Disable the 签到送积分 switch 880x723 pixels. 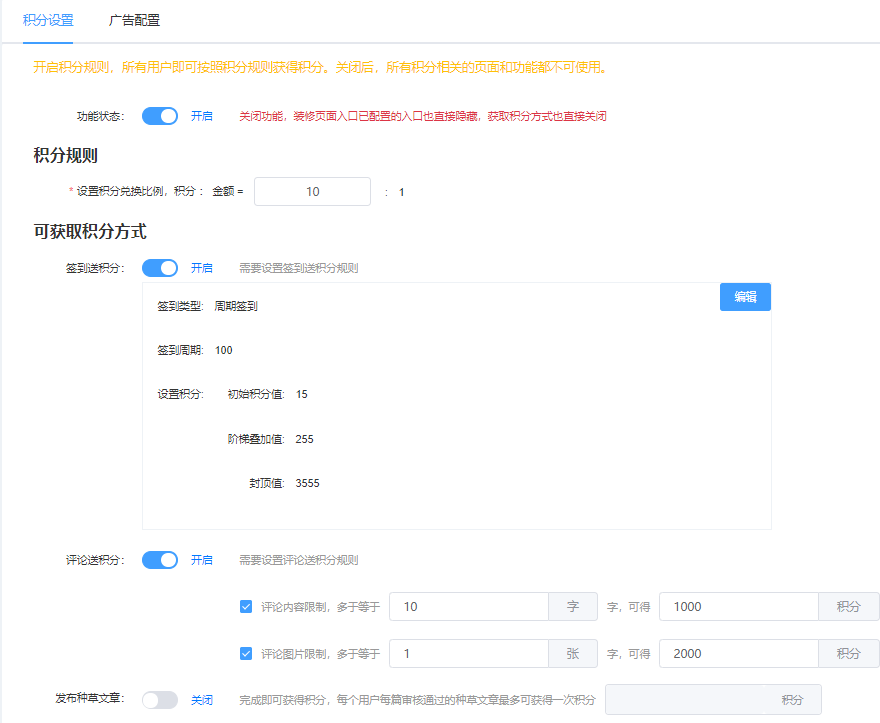(160, 268)
